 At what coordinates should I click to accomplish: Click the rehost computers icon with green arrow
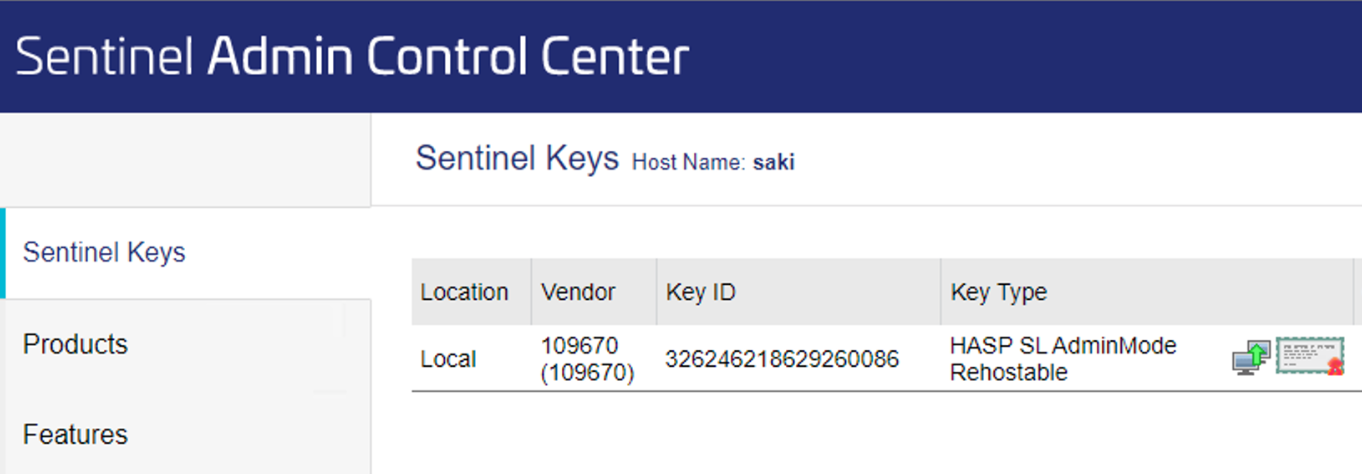1250,356
